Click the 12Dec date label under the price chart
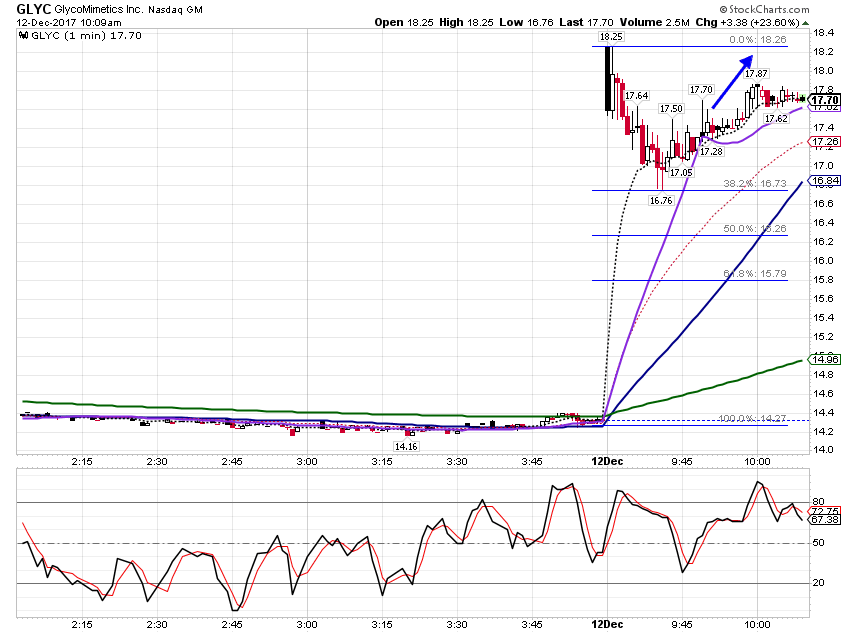The height and width of the screenshot is (633, 850). click(x=607, y=462)
